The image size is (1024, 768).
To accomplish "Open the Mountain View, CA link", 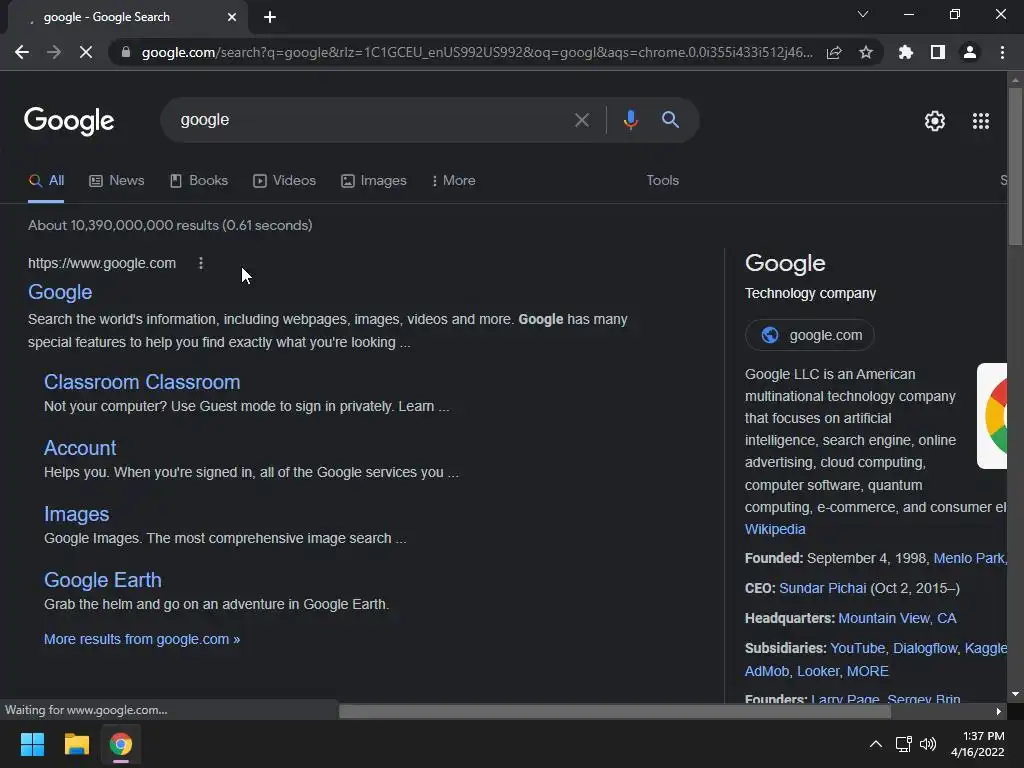I will 897,618.
